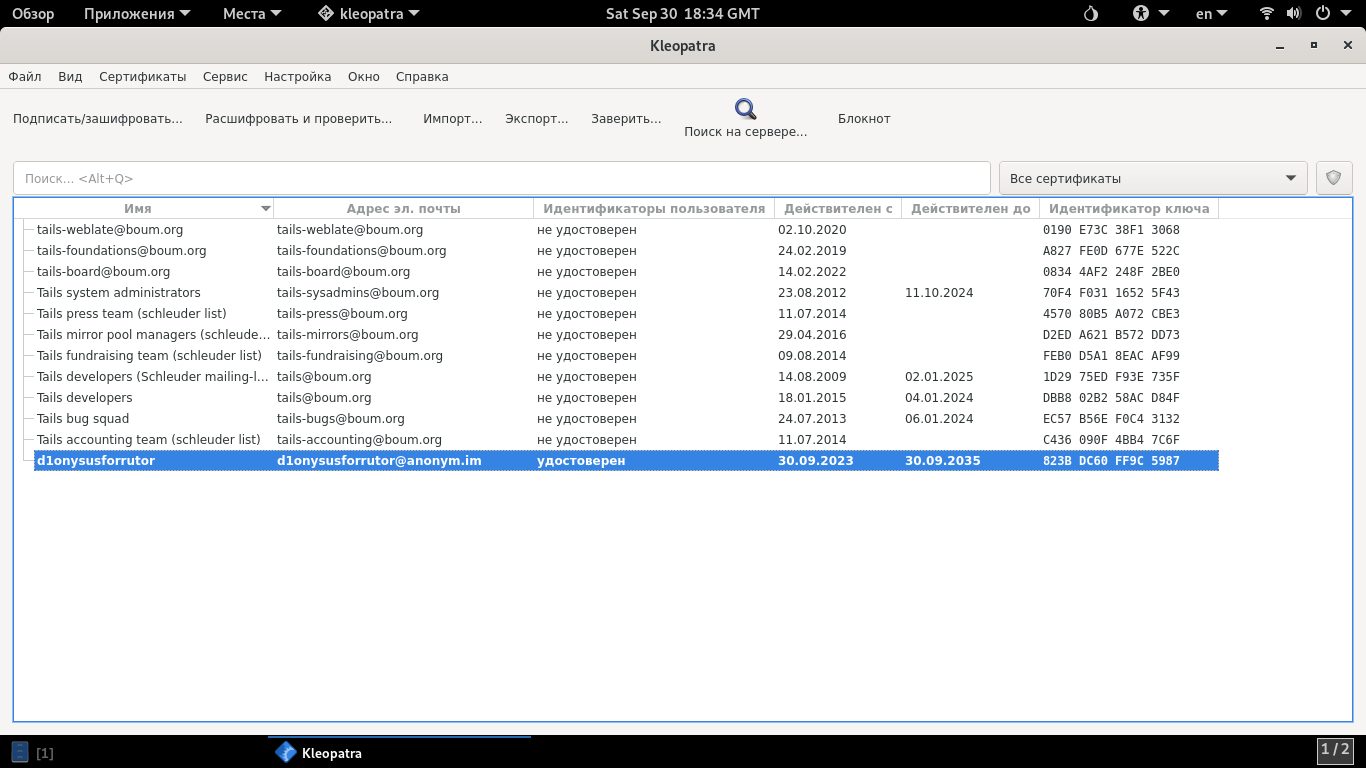Click the power icon in the top bar
The height and width of the screenshot is (768, 1366).
(1322, 14)
